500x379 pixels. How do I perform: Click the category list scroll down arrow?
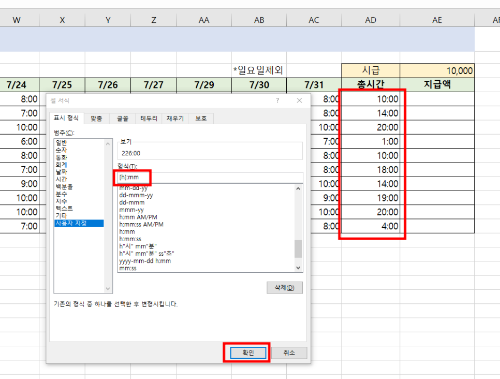108,289
